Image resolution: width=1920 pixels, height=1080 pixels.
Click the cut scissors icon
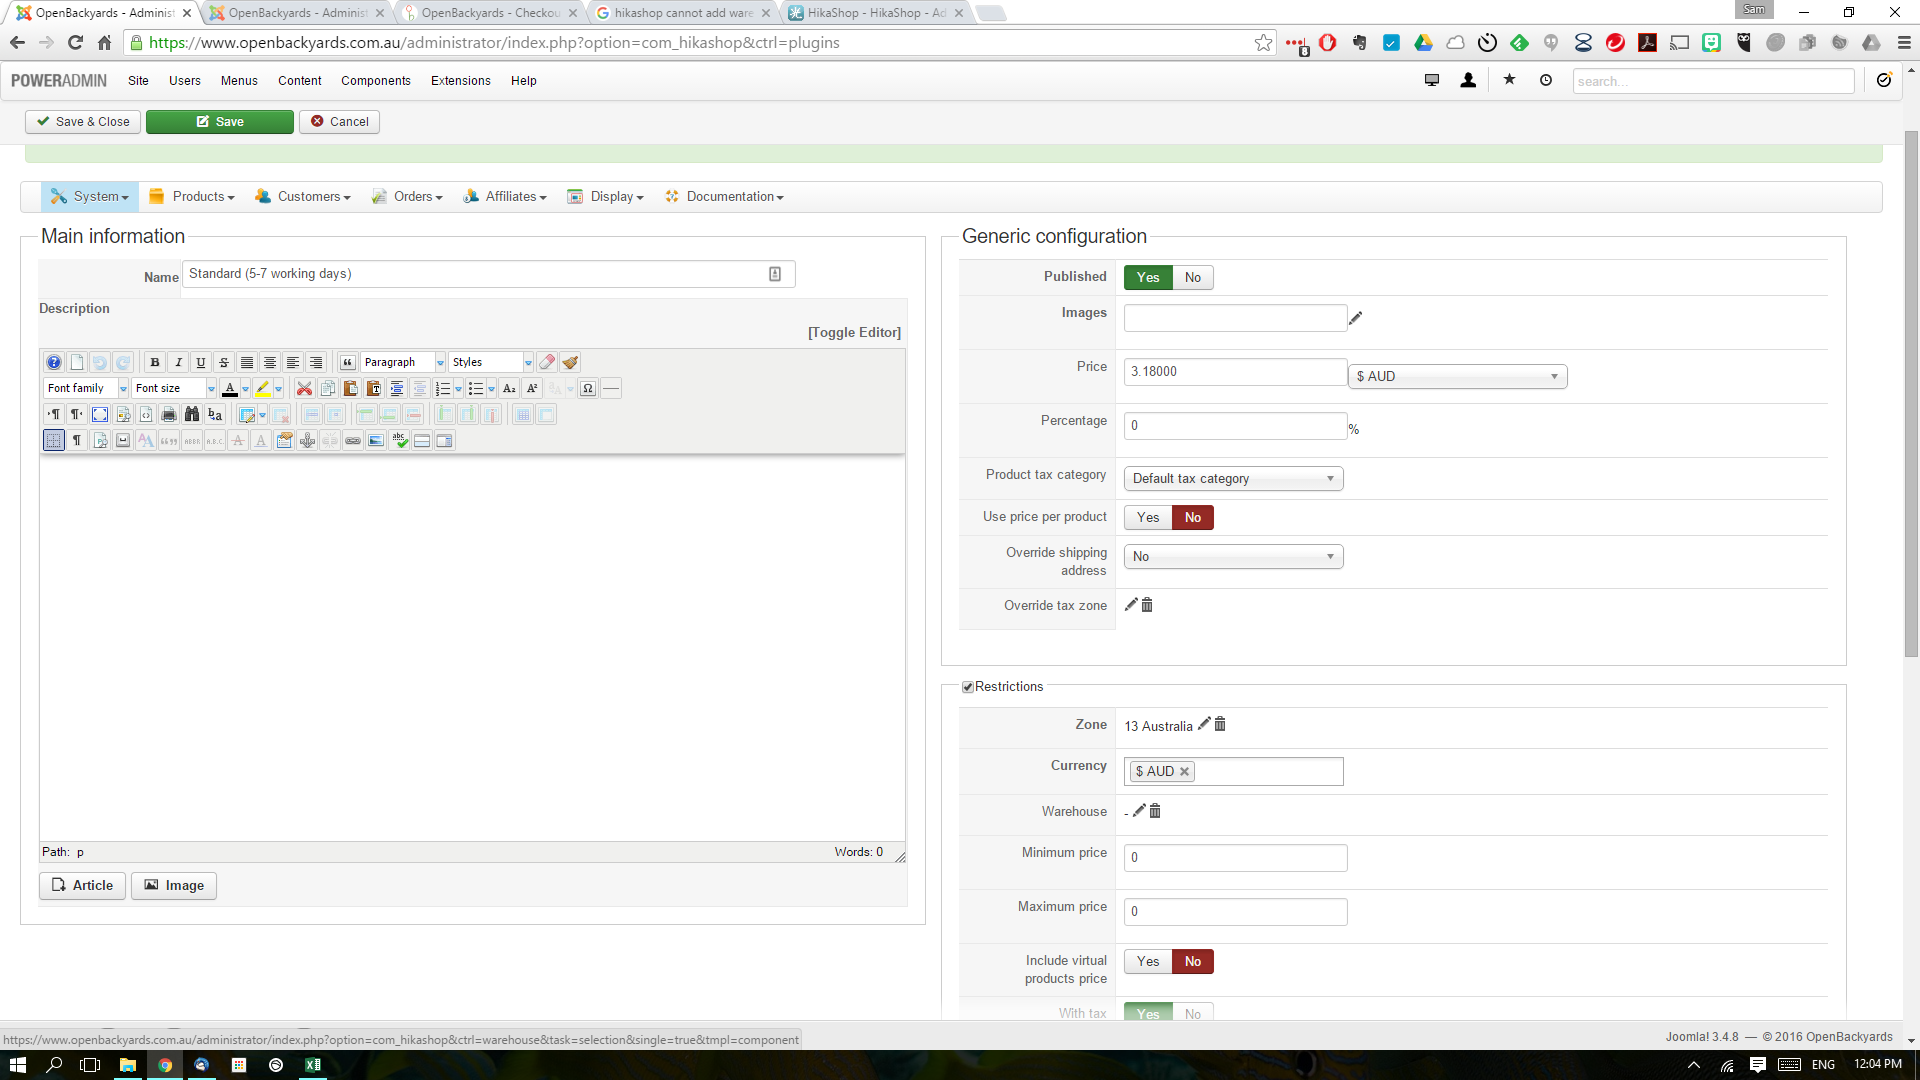[304, 388]
